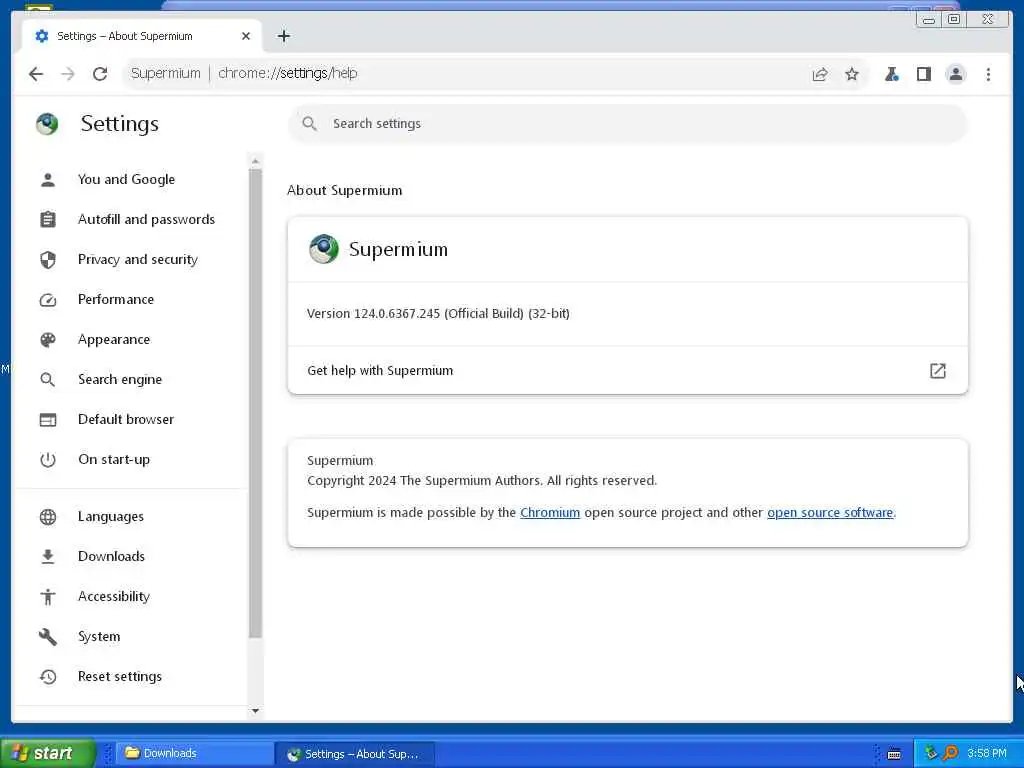Click the speedometer icon for Performance
Image resolution: width=1024 pixels, height=768 pixels.
48,300
